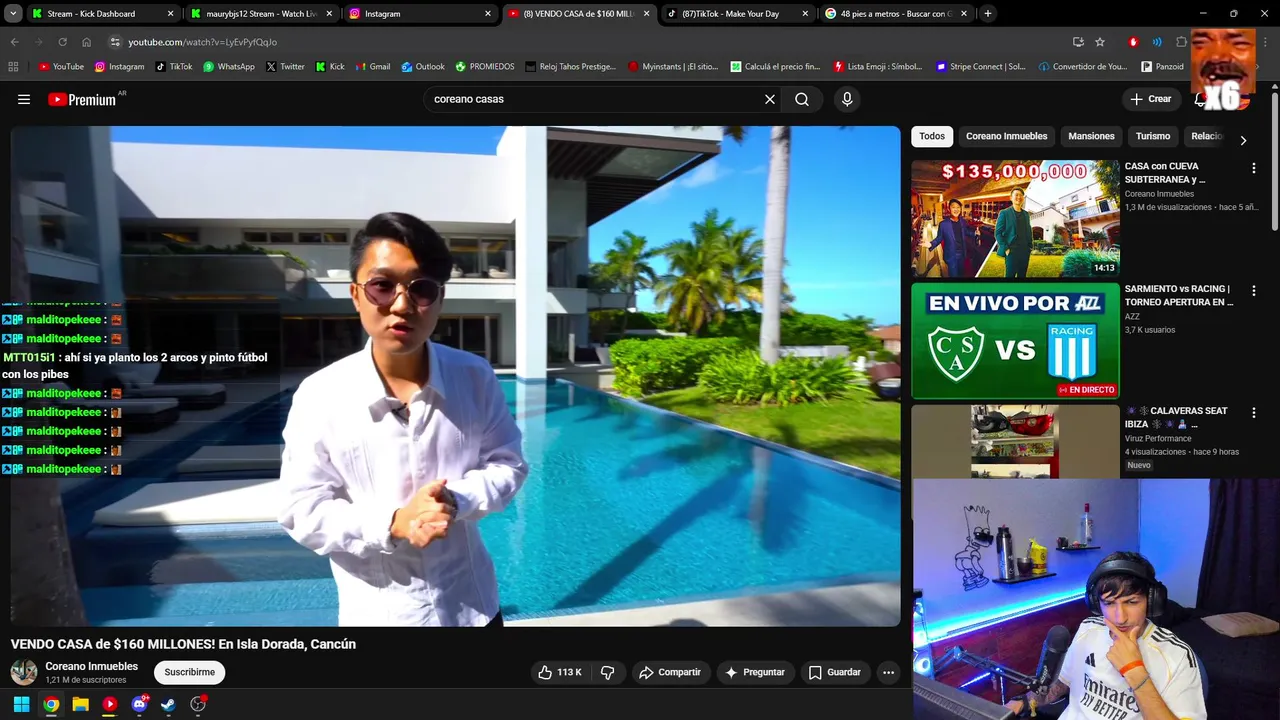Close the Instagram browser tab
1280x720 pixels.
pos(488,14)
